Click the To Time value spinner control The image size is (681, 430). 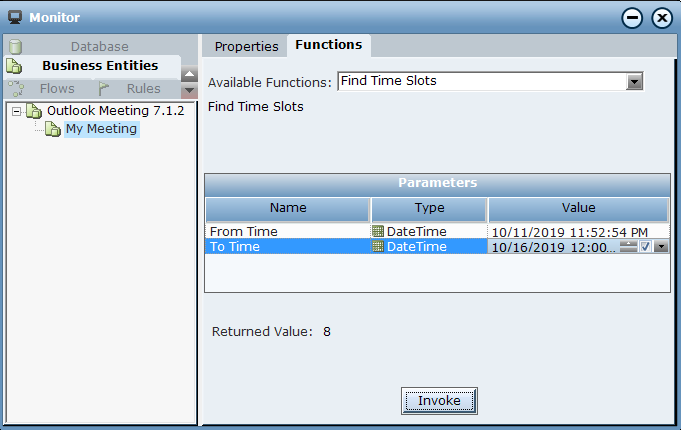pos(628,247)
